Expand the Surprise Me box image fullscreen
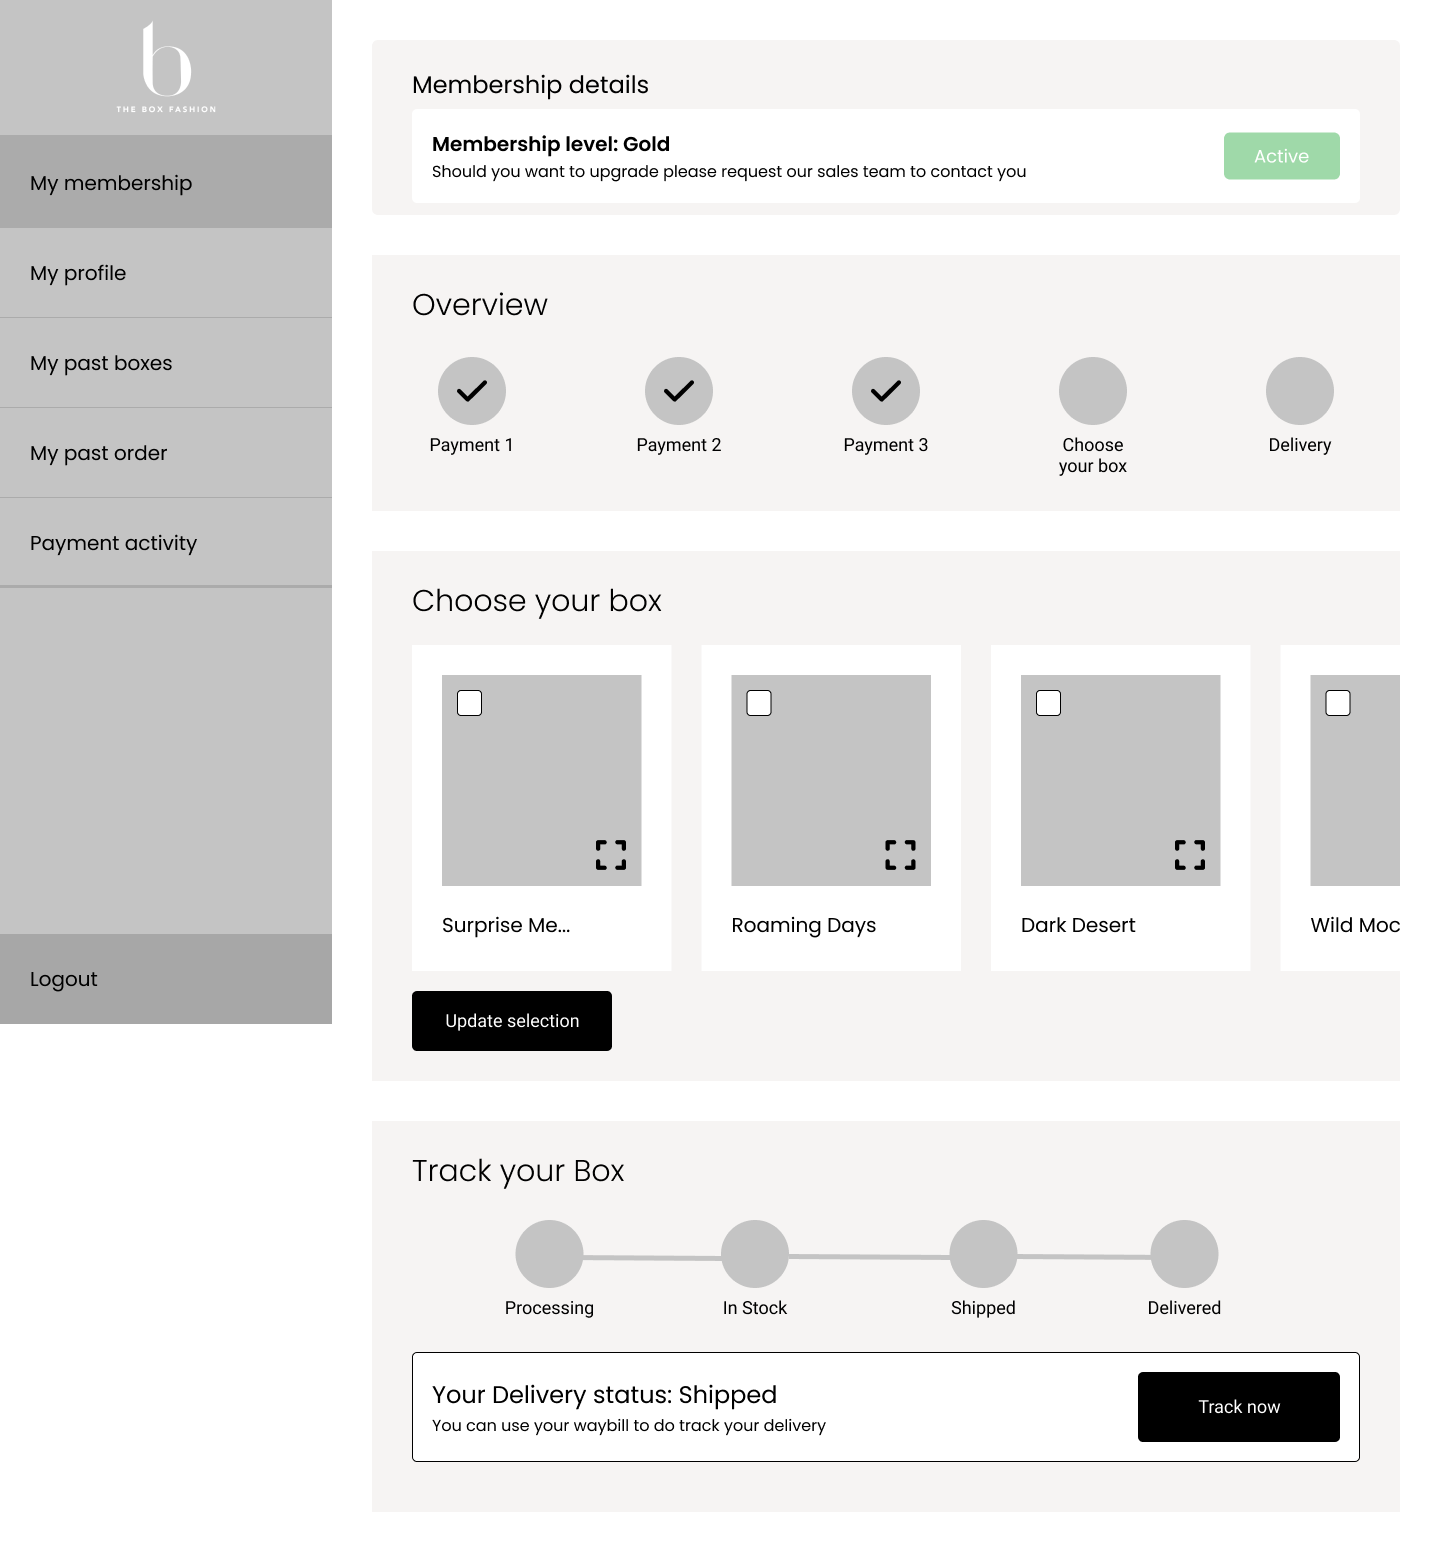 pos(611,856)
